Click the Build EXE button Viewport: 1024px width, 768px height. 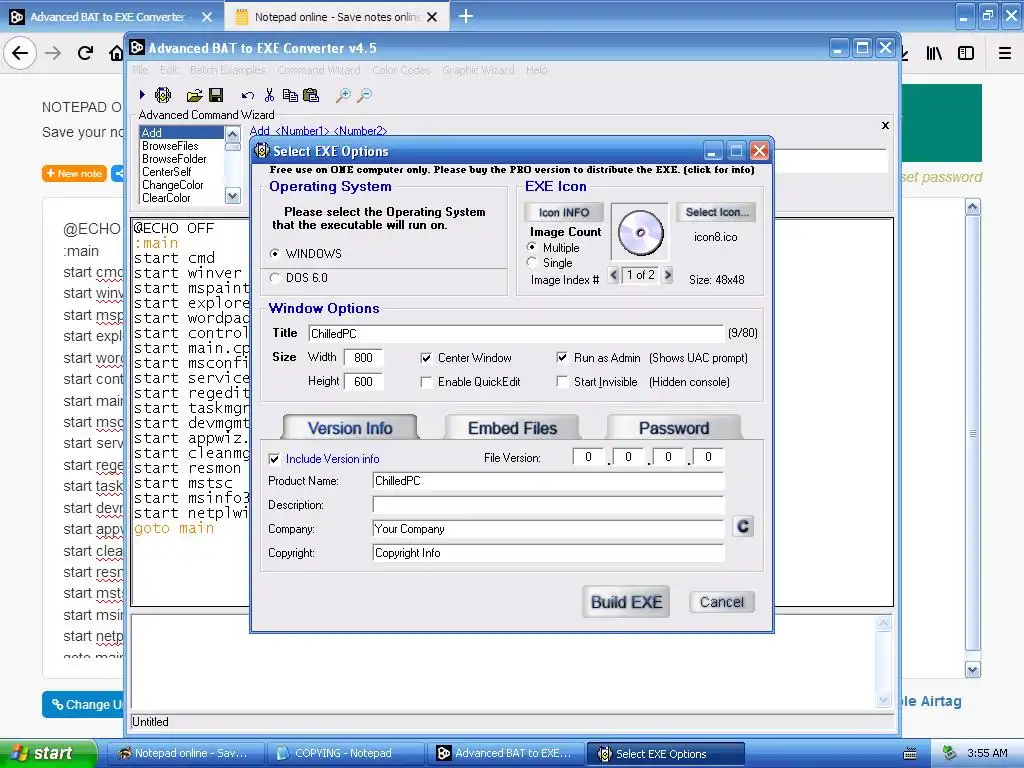tap(626, 602)
